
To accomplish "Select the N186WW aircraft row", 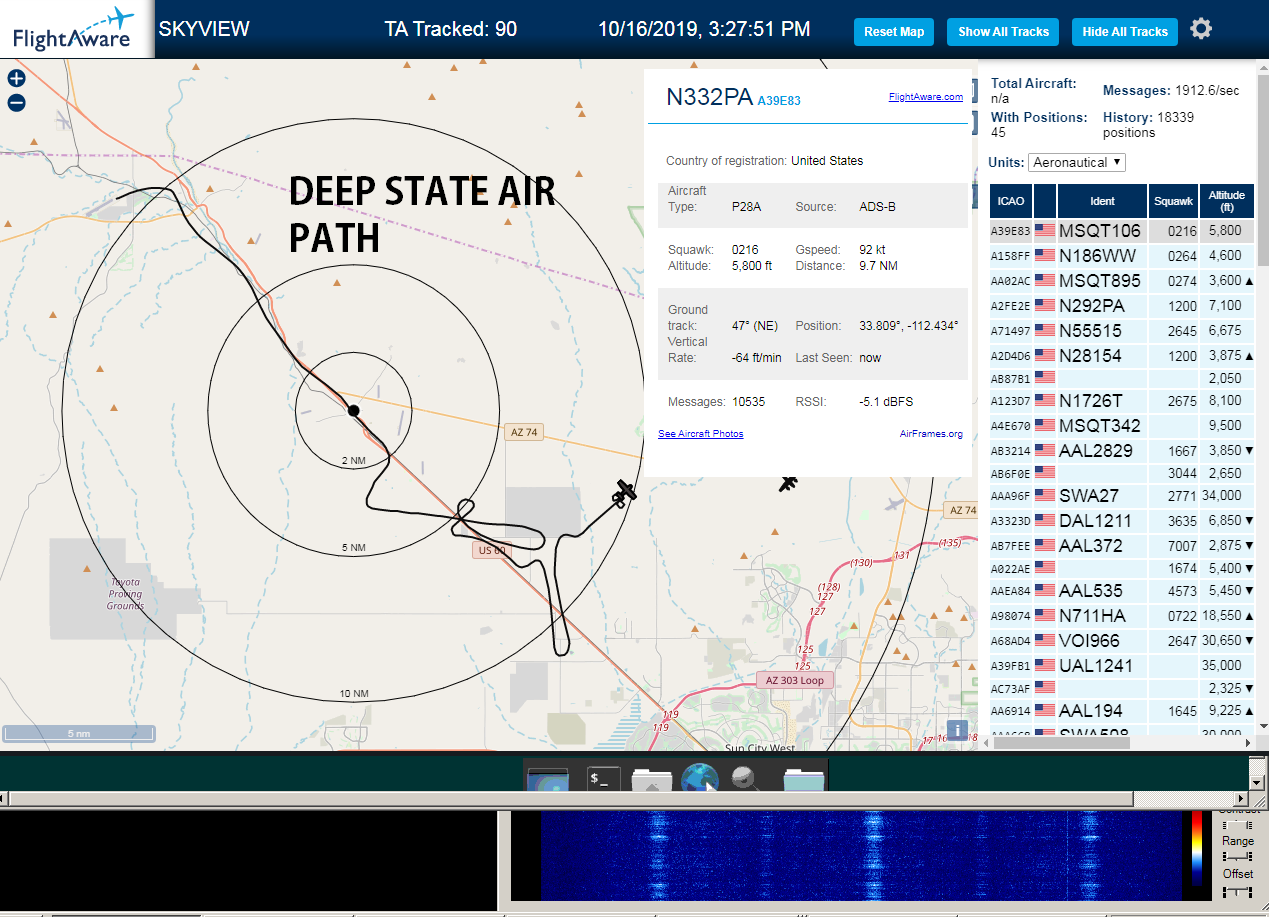I will coord(1120,256).
